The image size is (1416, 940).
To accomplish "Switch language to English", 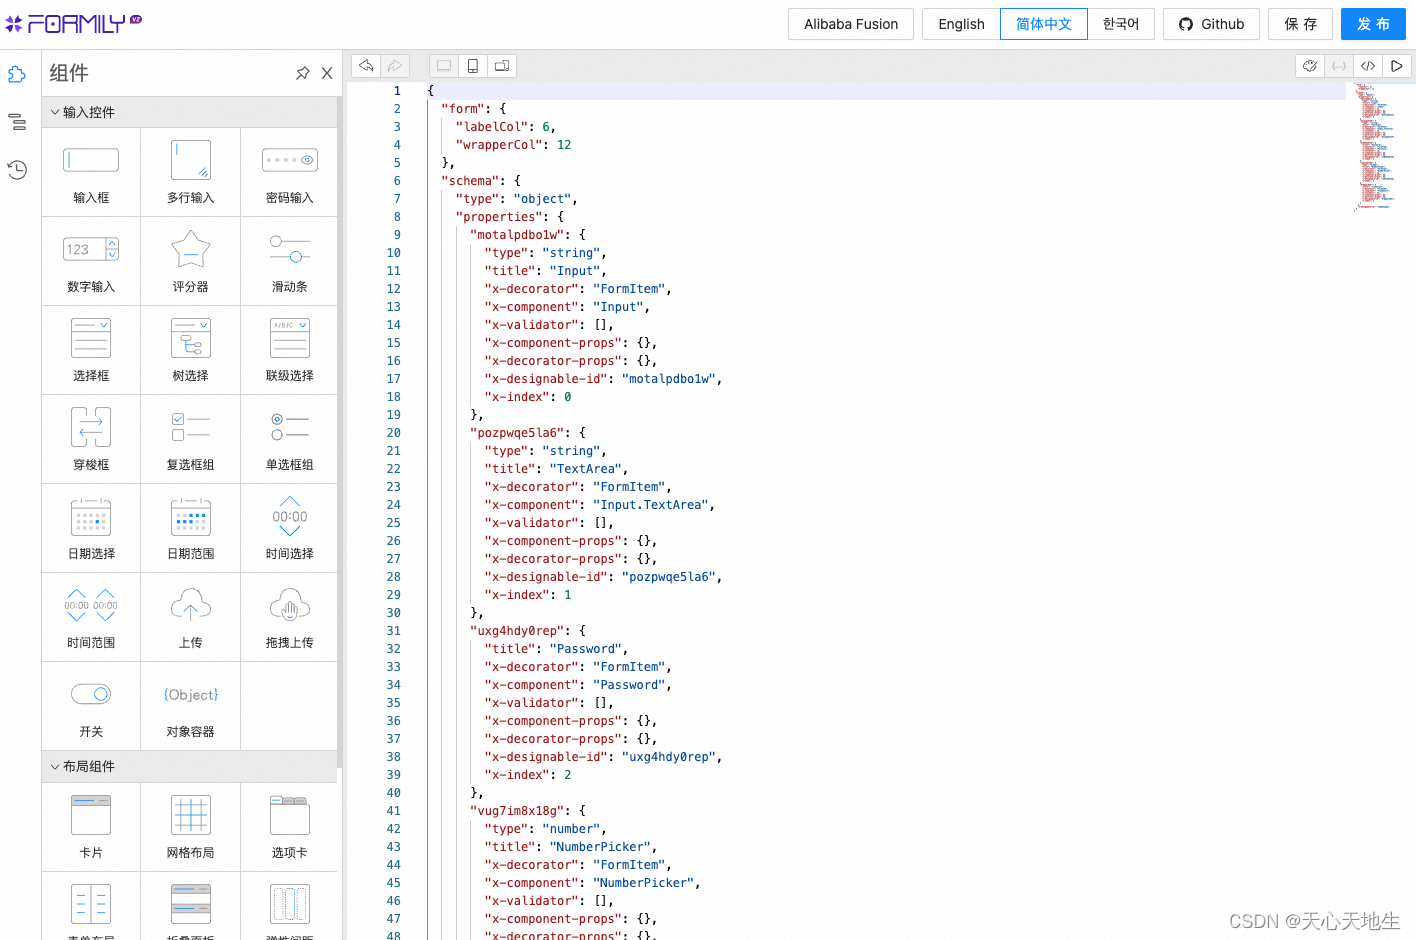I will click(x=960, y=24).
